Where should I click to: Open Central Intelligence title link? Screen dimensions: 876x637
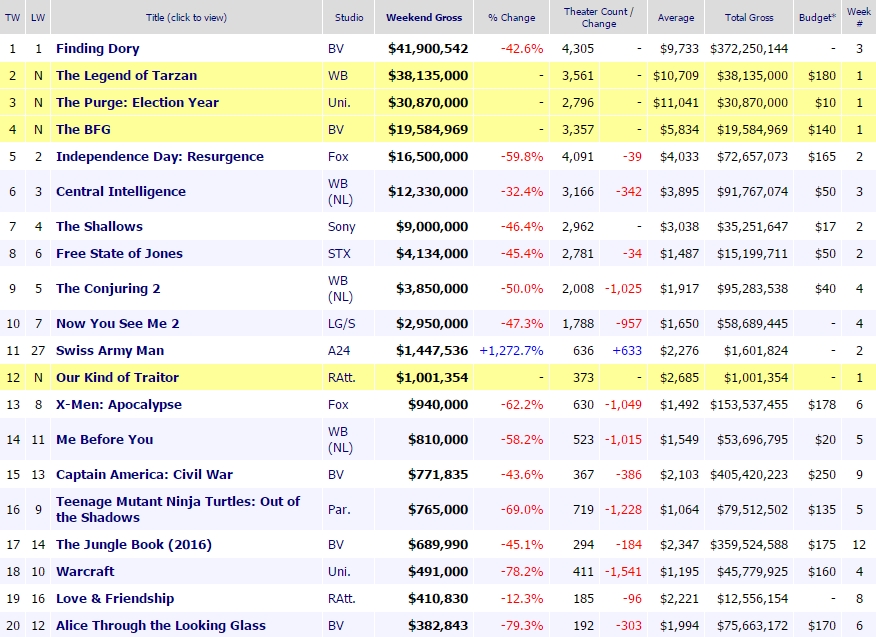(121, 191)
